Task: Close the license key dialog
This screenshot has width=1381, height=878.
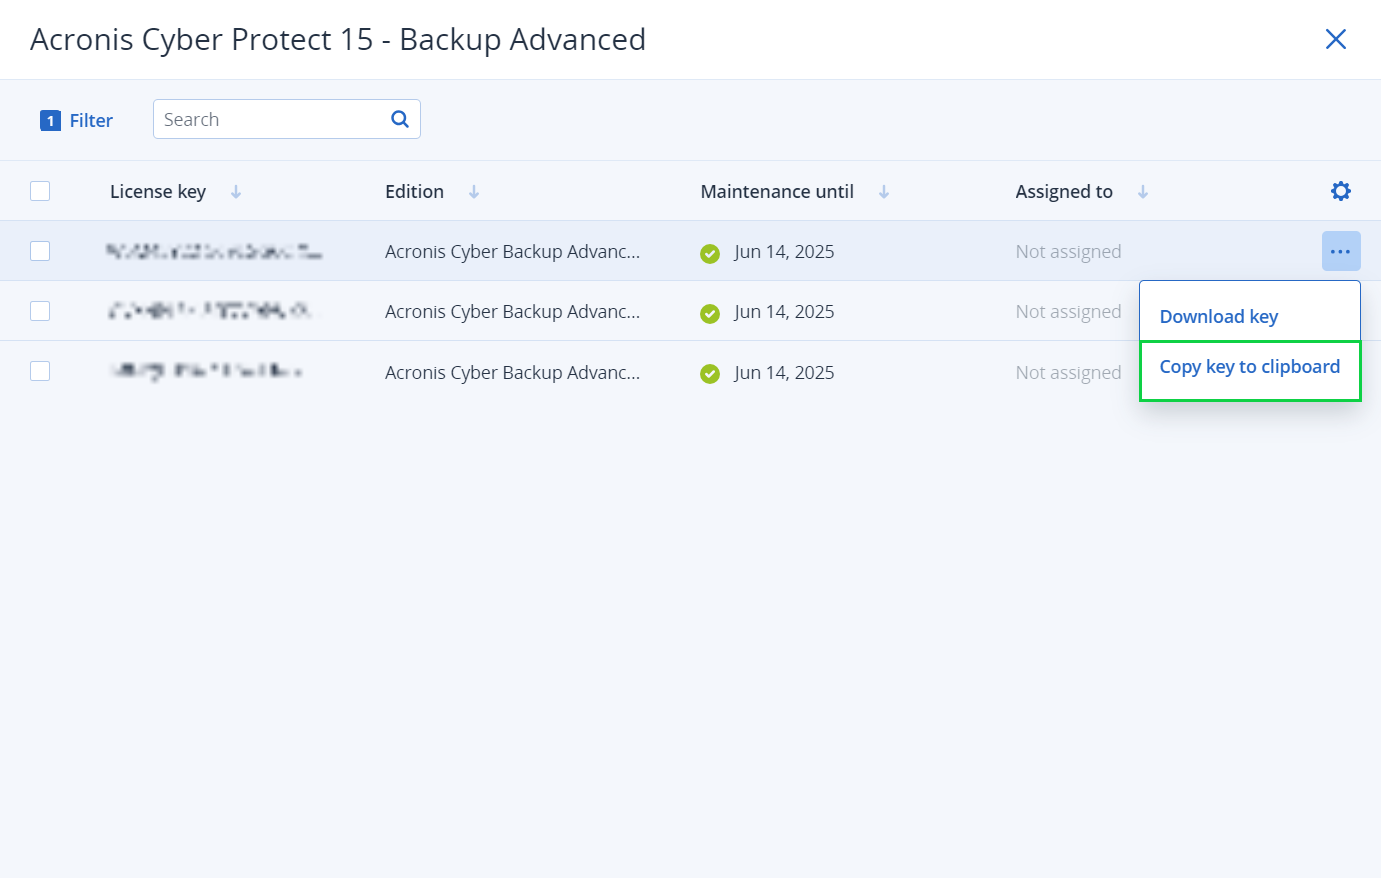Action: pos(1336,39)
